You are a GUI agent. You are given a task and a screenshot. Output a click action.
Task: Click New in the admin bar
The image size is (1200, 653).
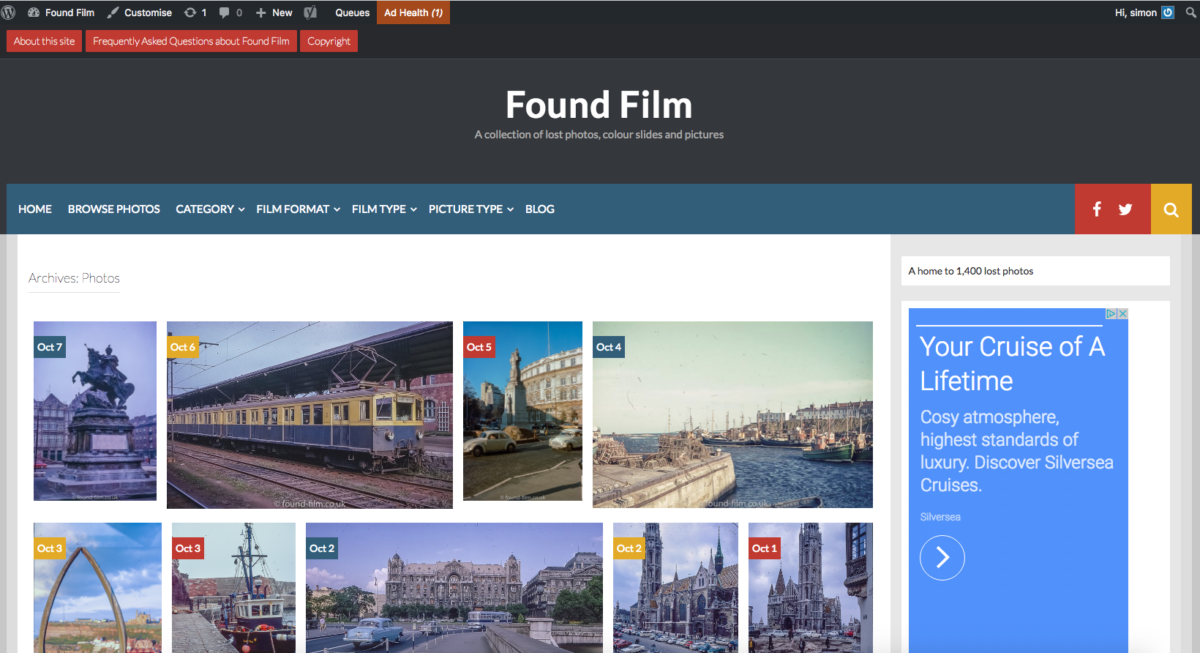point(274,12)
